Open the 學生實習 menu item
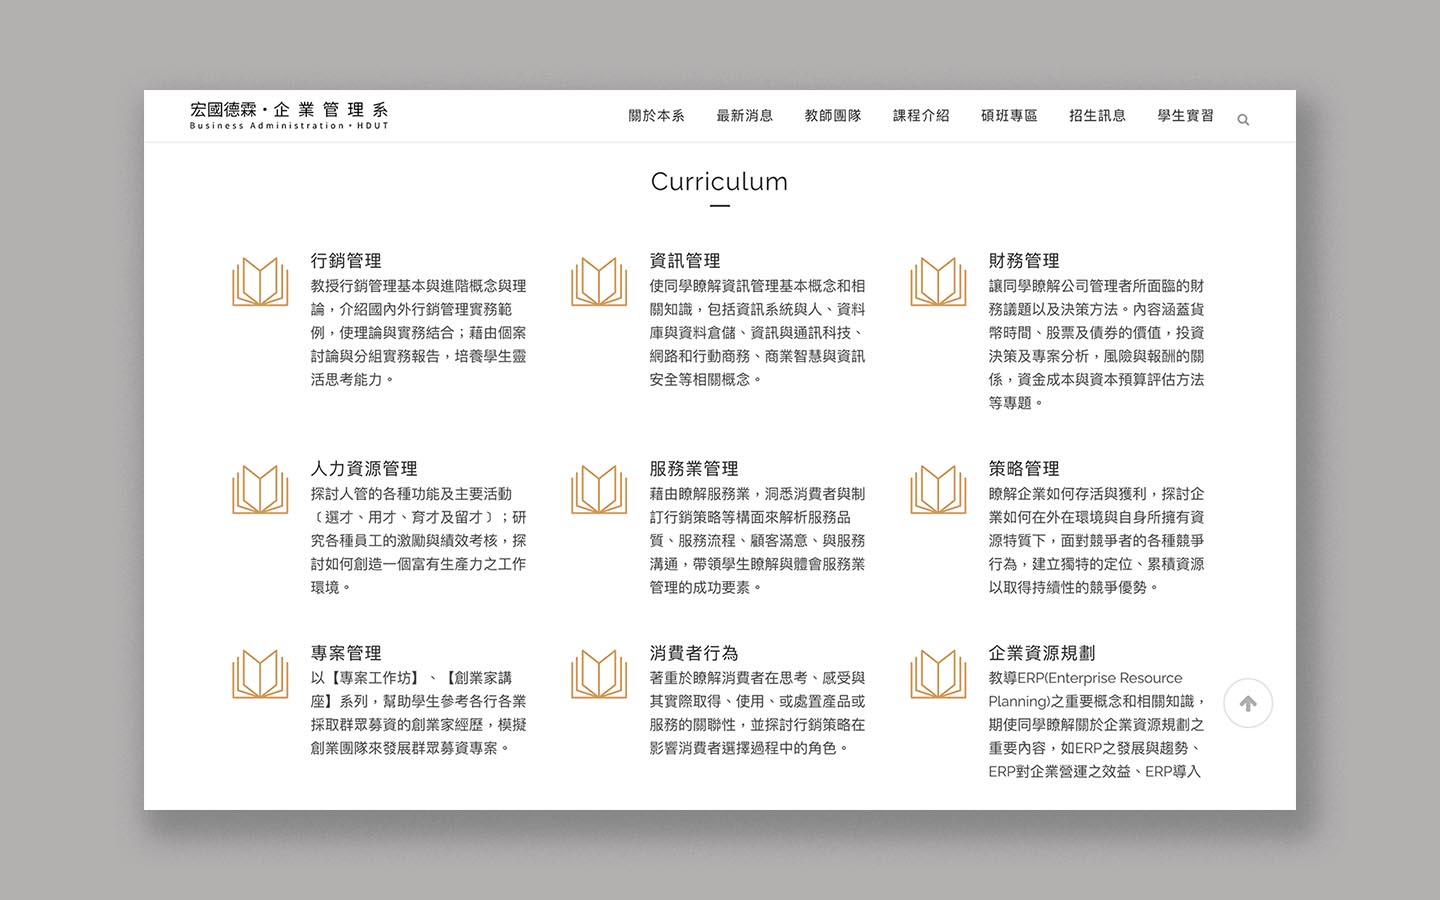Screen dimensions: 1440x900 tap(1185, 116)
